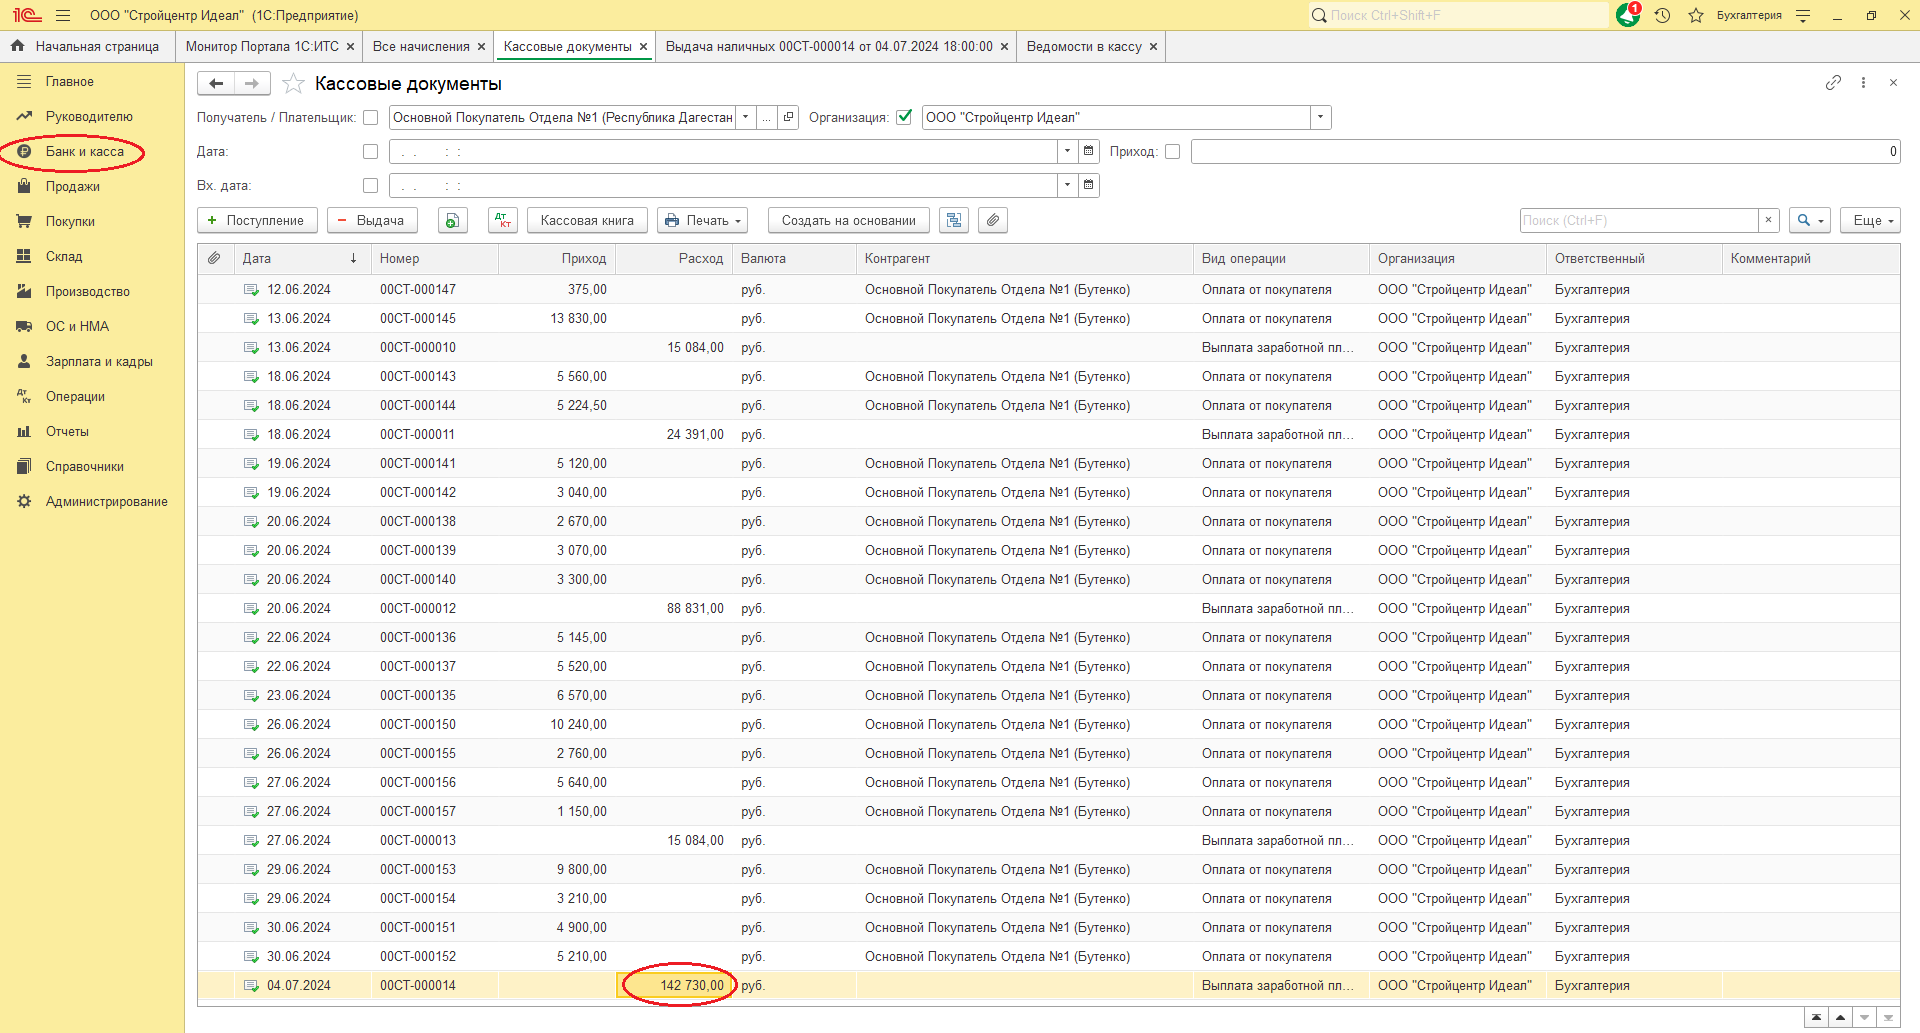1920x1033 pixels.
Task: Open the history clock icon
Action: tap(1662, 16)
